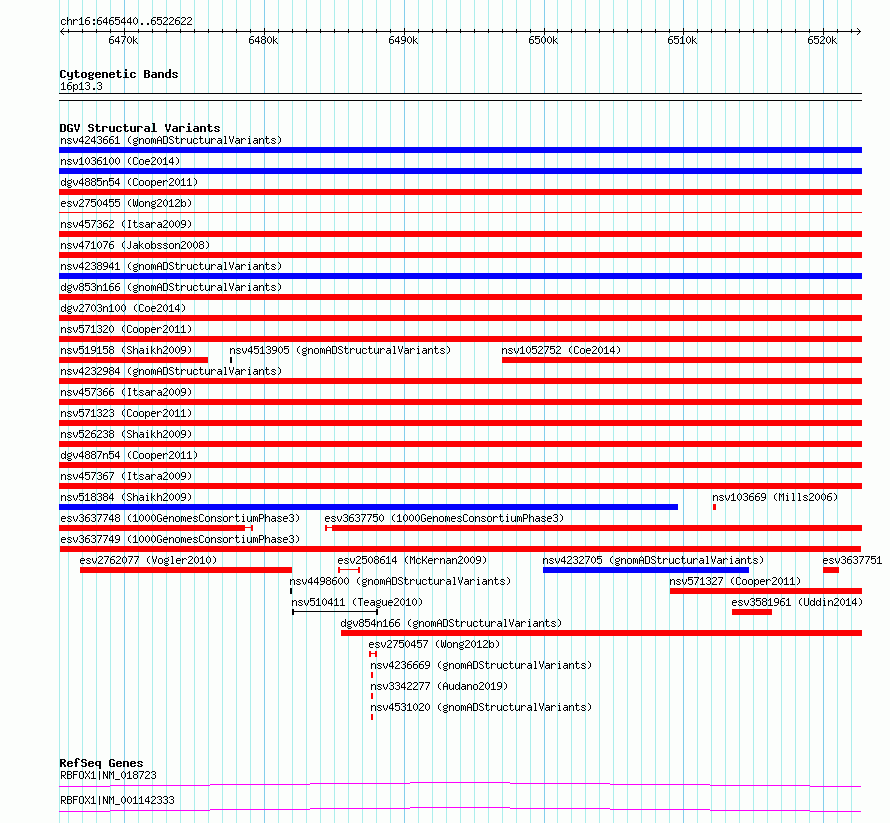Click the nsv510411 black span marker
Viewport: 890px width, 823px height.
pos(335,612)
